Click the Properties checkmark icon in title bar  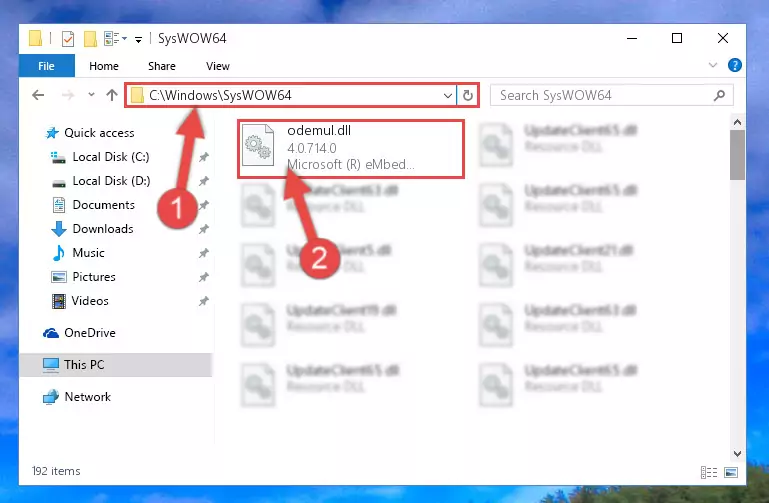click(x=68, y=39)
